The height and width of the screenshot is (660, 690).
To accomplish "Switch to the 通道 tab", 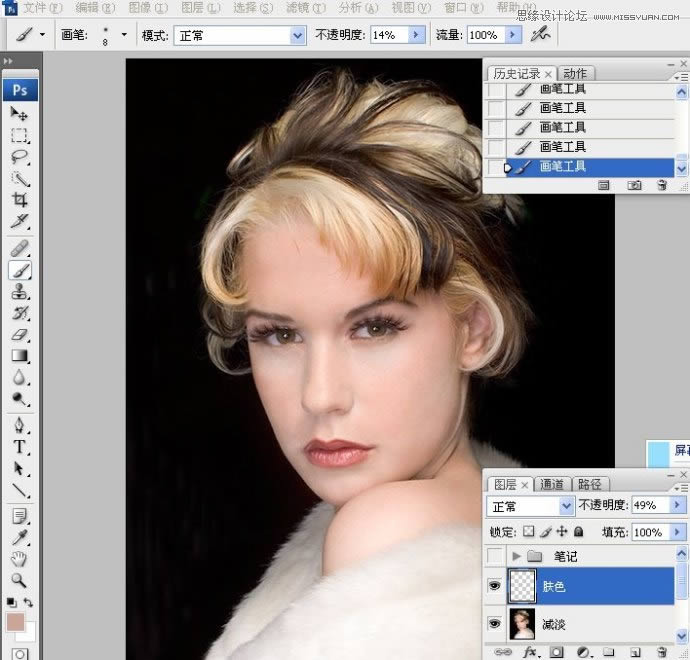I will [552, 484].
